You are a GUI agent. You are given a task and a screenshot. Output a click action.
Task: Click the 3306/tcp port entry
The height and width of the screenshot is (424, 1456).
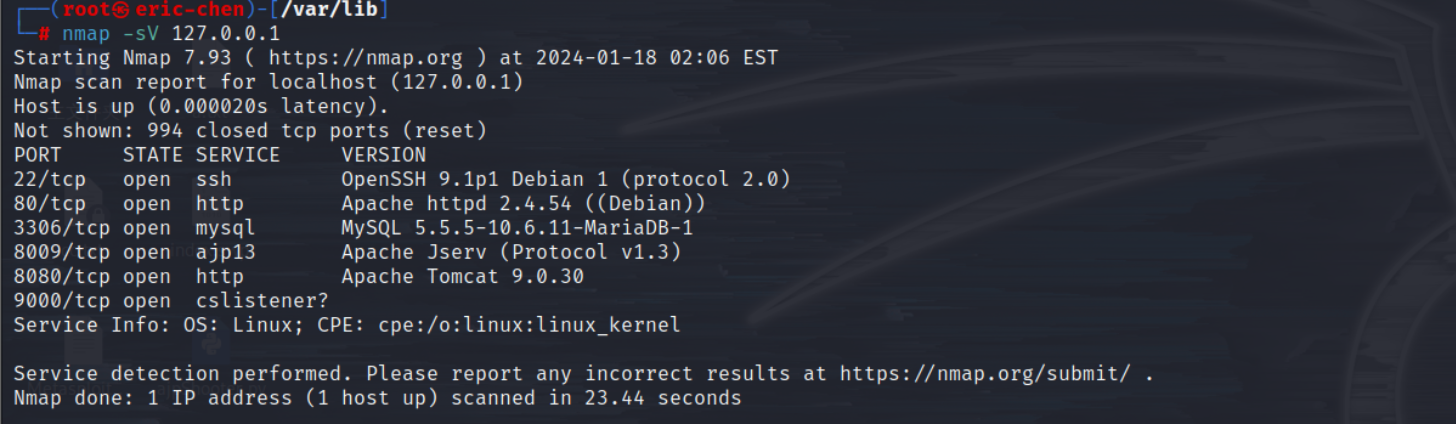(62, 227)
